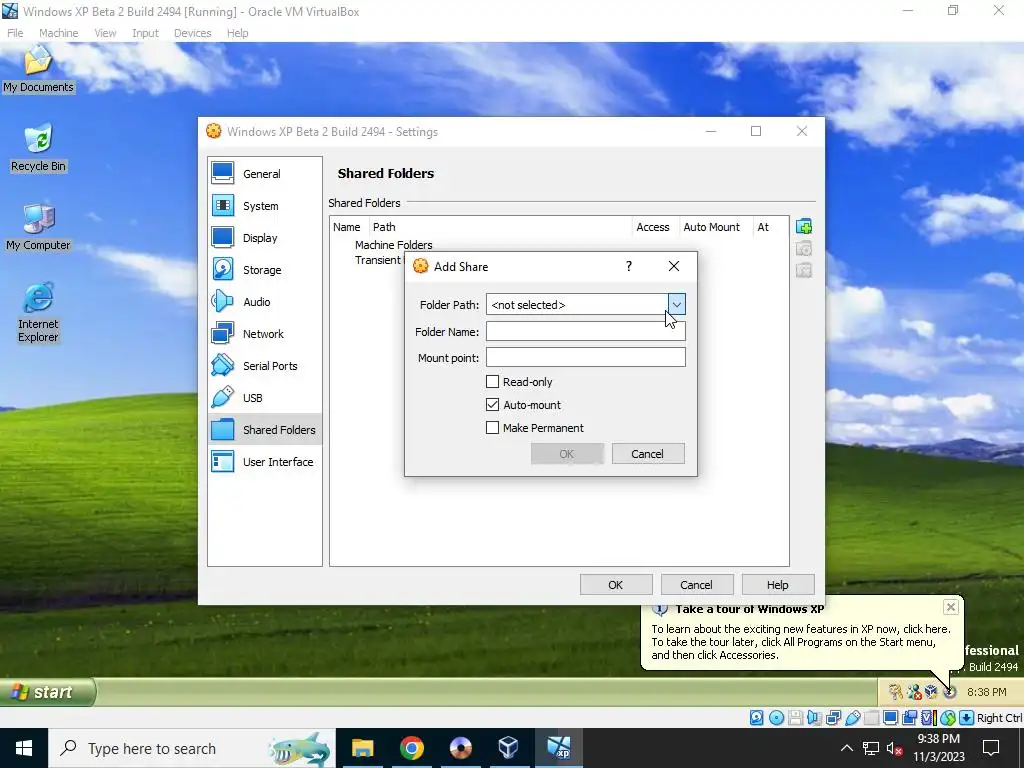Click hard disk activity status bar icon

(756, 718)
